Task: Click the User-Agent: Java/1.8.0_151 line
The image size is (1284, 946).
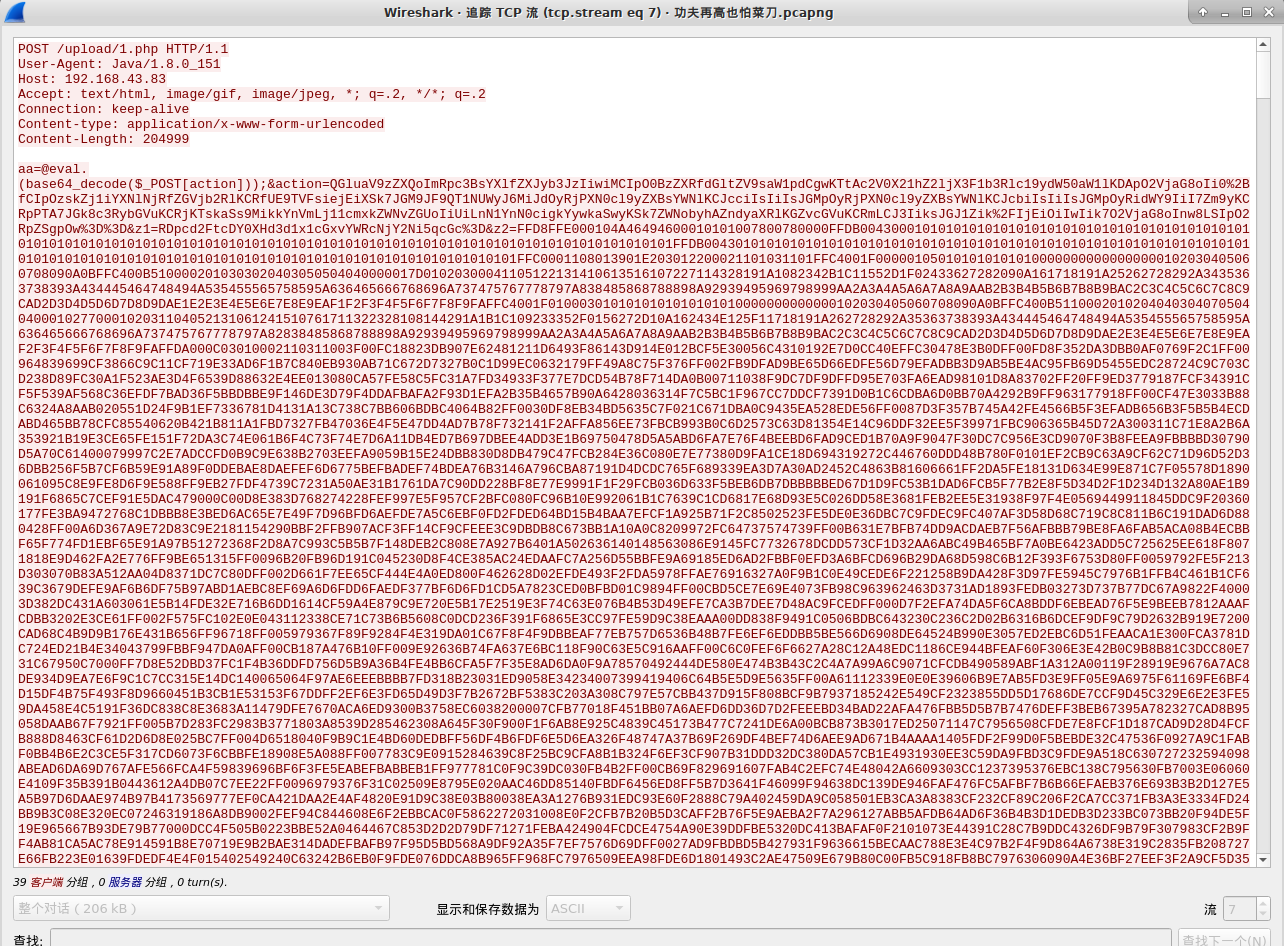Action: [119, 64]
